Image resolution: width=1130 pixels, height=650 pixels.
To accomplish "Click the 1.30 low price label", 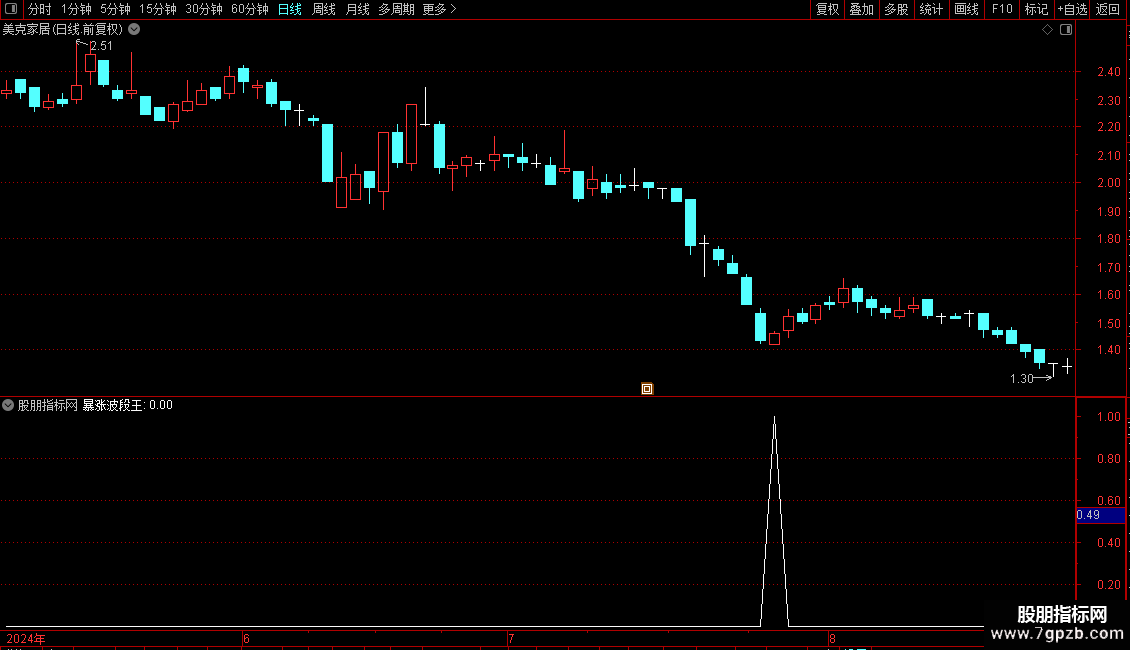I will point(1022,378).
